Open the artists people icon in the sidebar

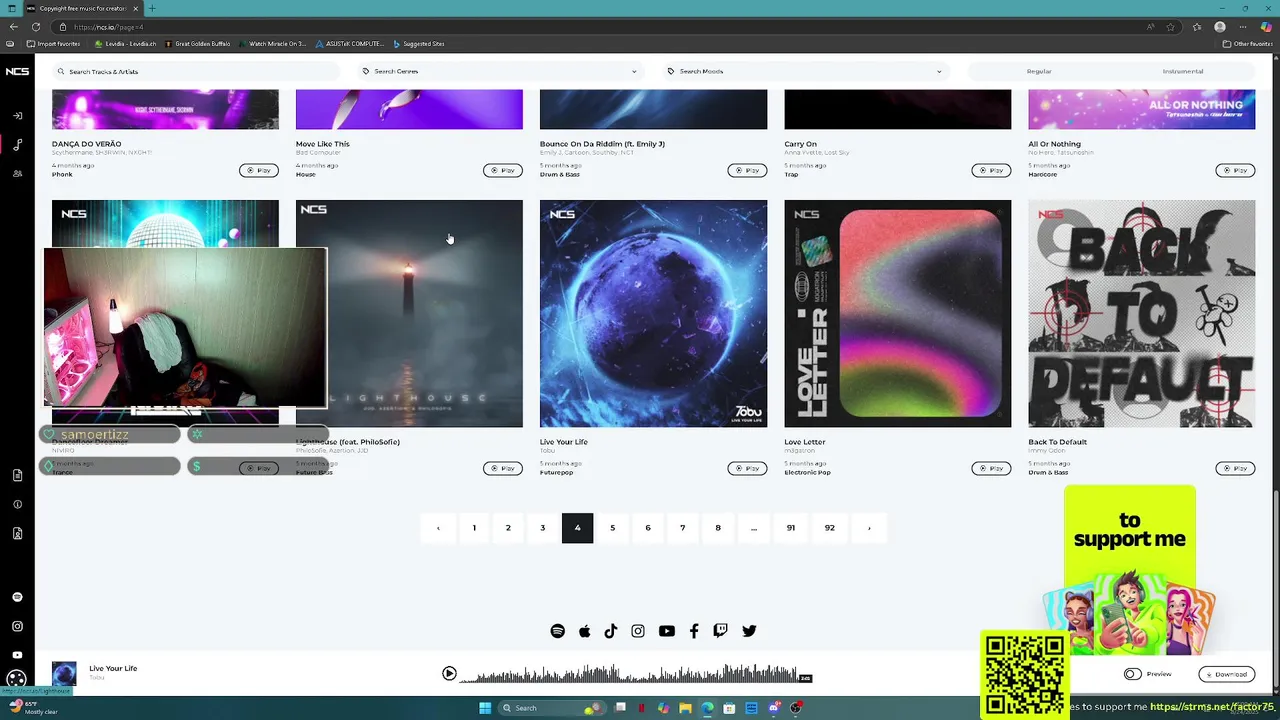[17, 173]
